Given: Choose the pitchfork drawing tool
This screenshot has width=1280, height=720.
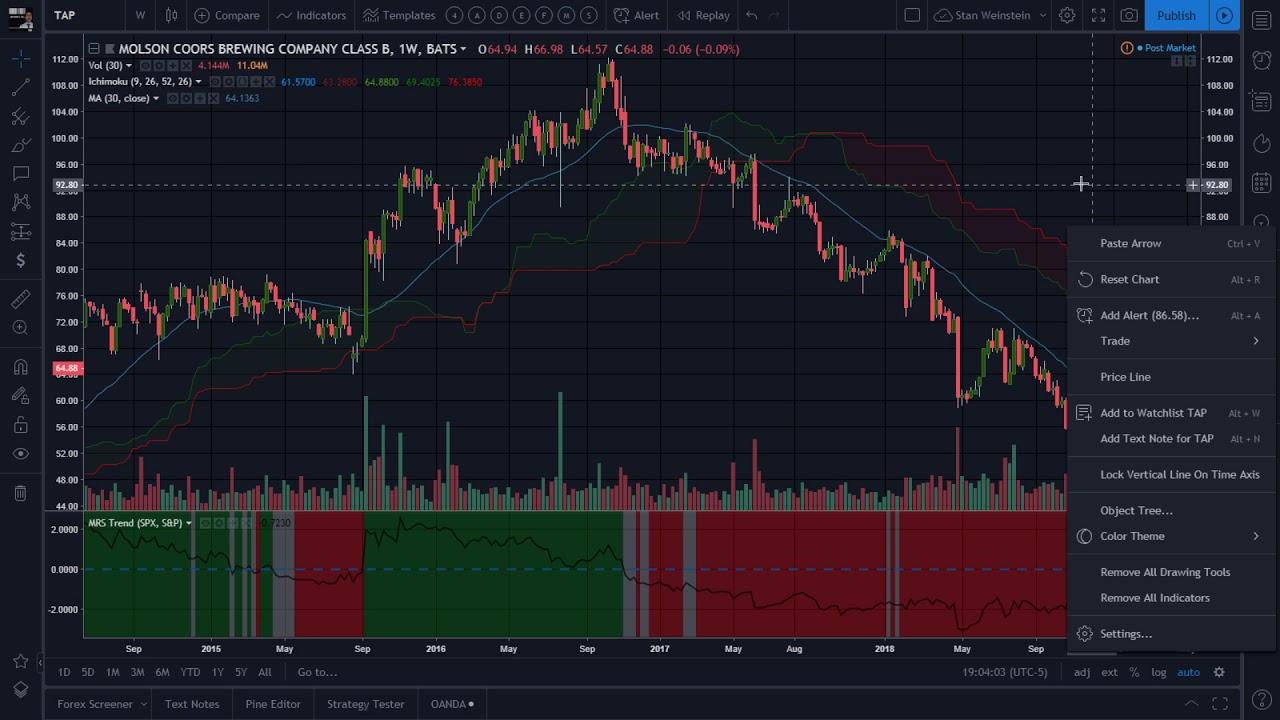Looking at the screenshot, I should click(20, 117).
